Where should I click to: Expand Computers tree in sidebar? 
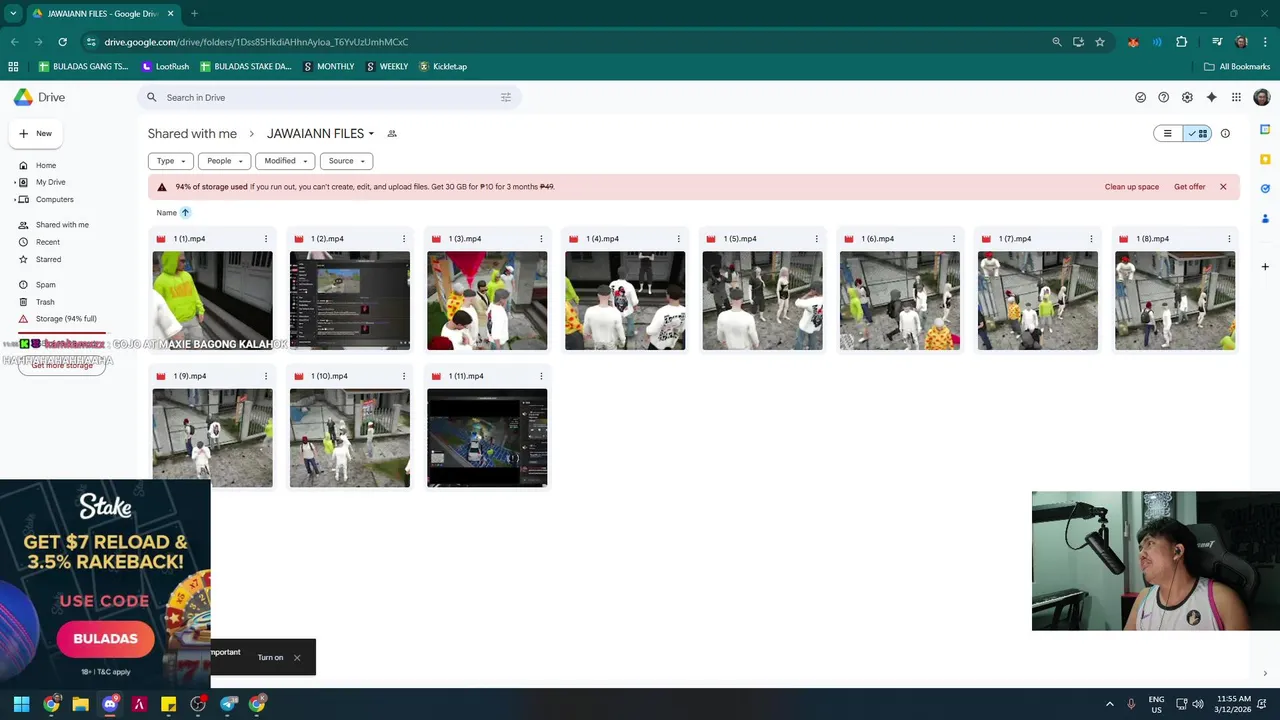pyautogui.click(x=14, y=199)
